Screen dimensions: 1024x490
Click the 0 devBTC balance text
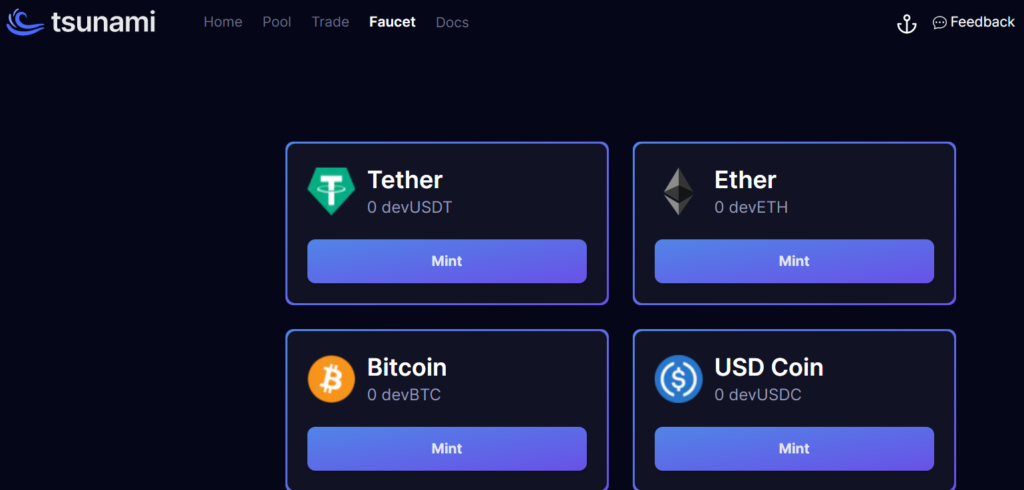click(404, 395)
